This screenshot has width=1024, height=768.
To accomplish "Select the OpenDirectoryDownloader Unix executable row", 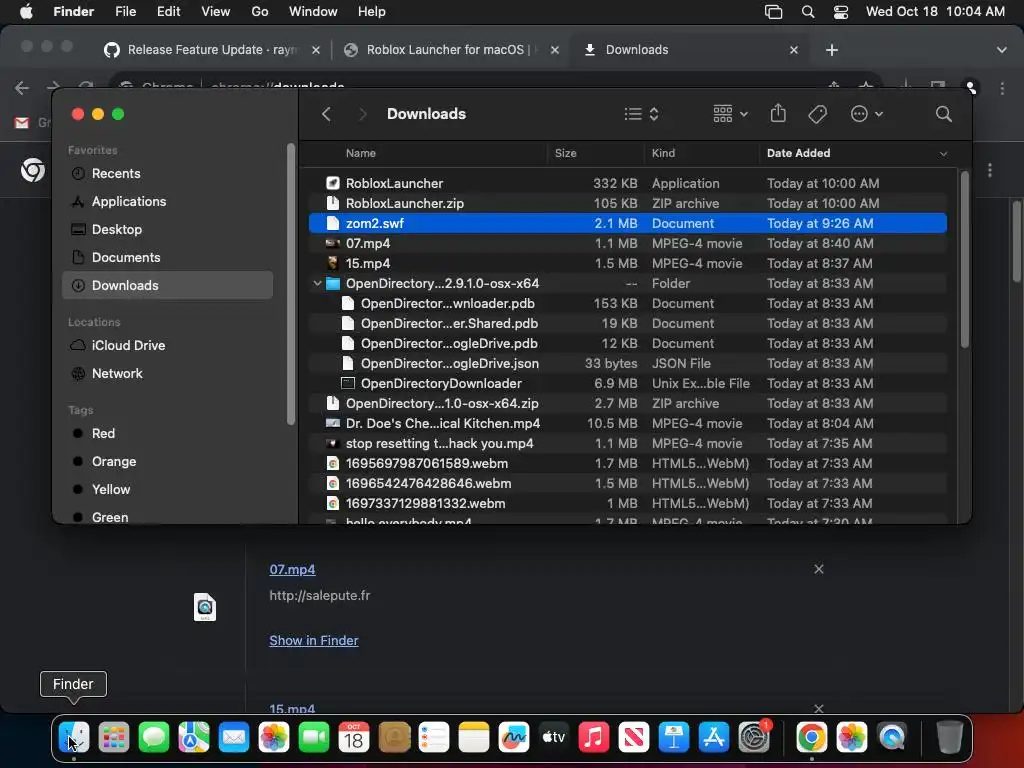I will (628, 384).
